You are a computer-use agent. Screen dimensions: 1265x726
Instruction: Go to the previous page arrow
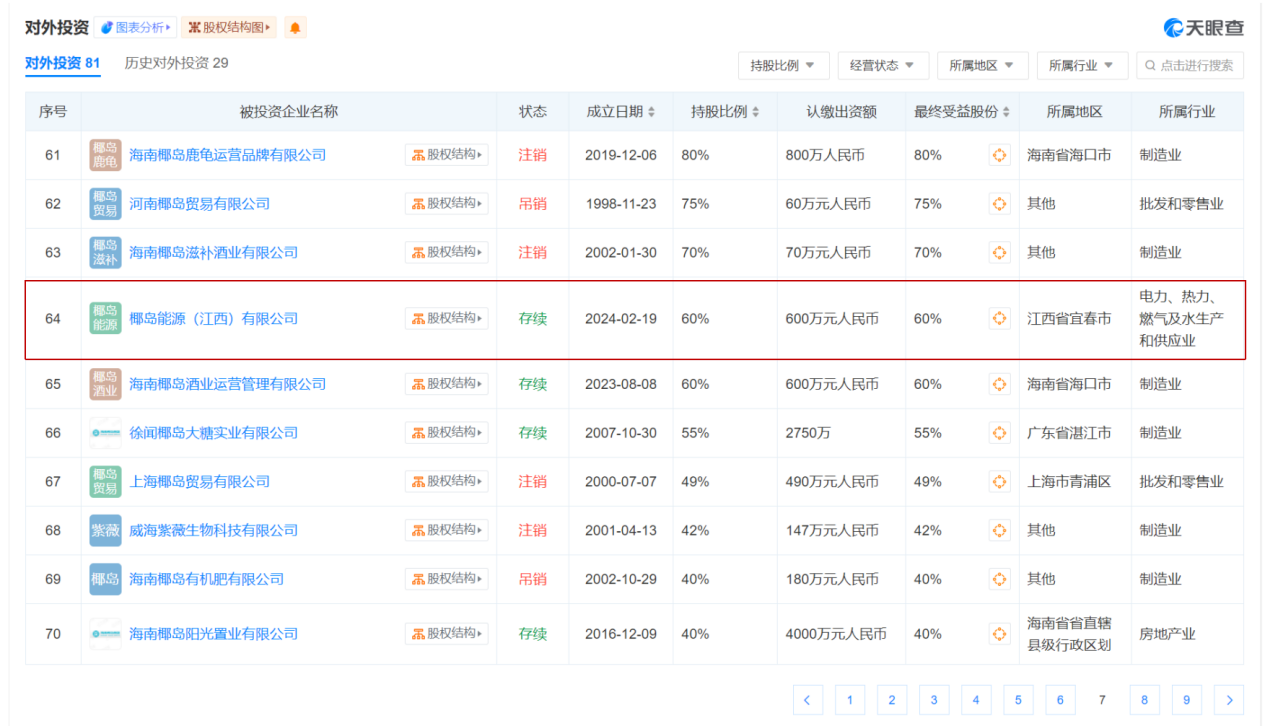[x=808, y=700]
